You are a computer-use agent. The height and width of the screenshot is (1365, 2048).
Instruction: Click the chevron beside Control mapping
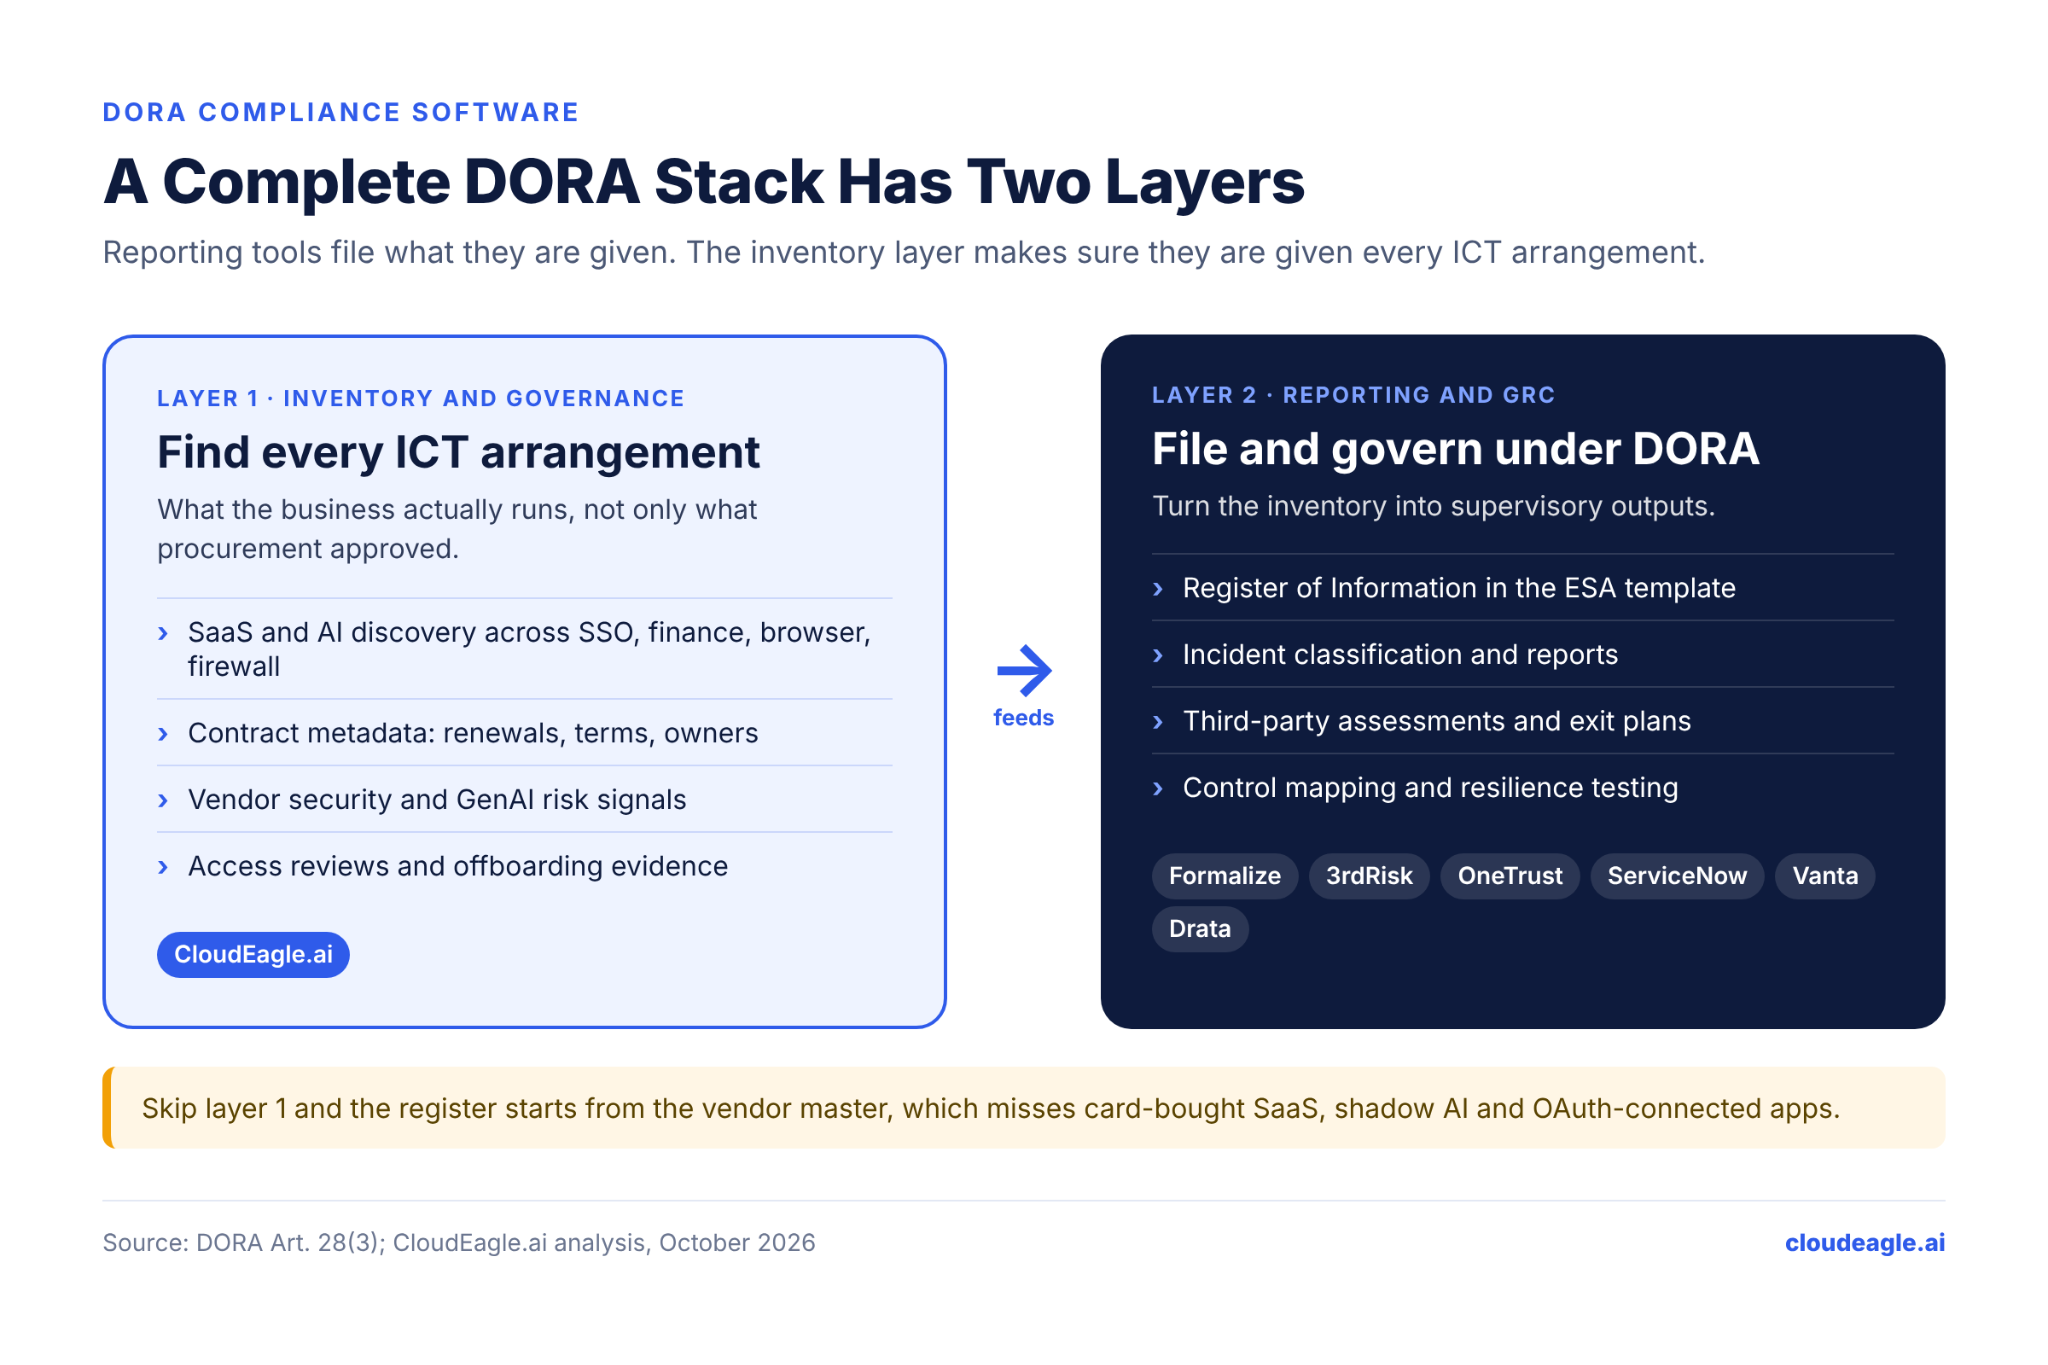[1158, 788]
